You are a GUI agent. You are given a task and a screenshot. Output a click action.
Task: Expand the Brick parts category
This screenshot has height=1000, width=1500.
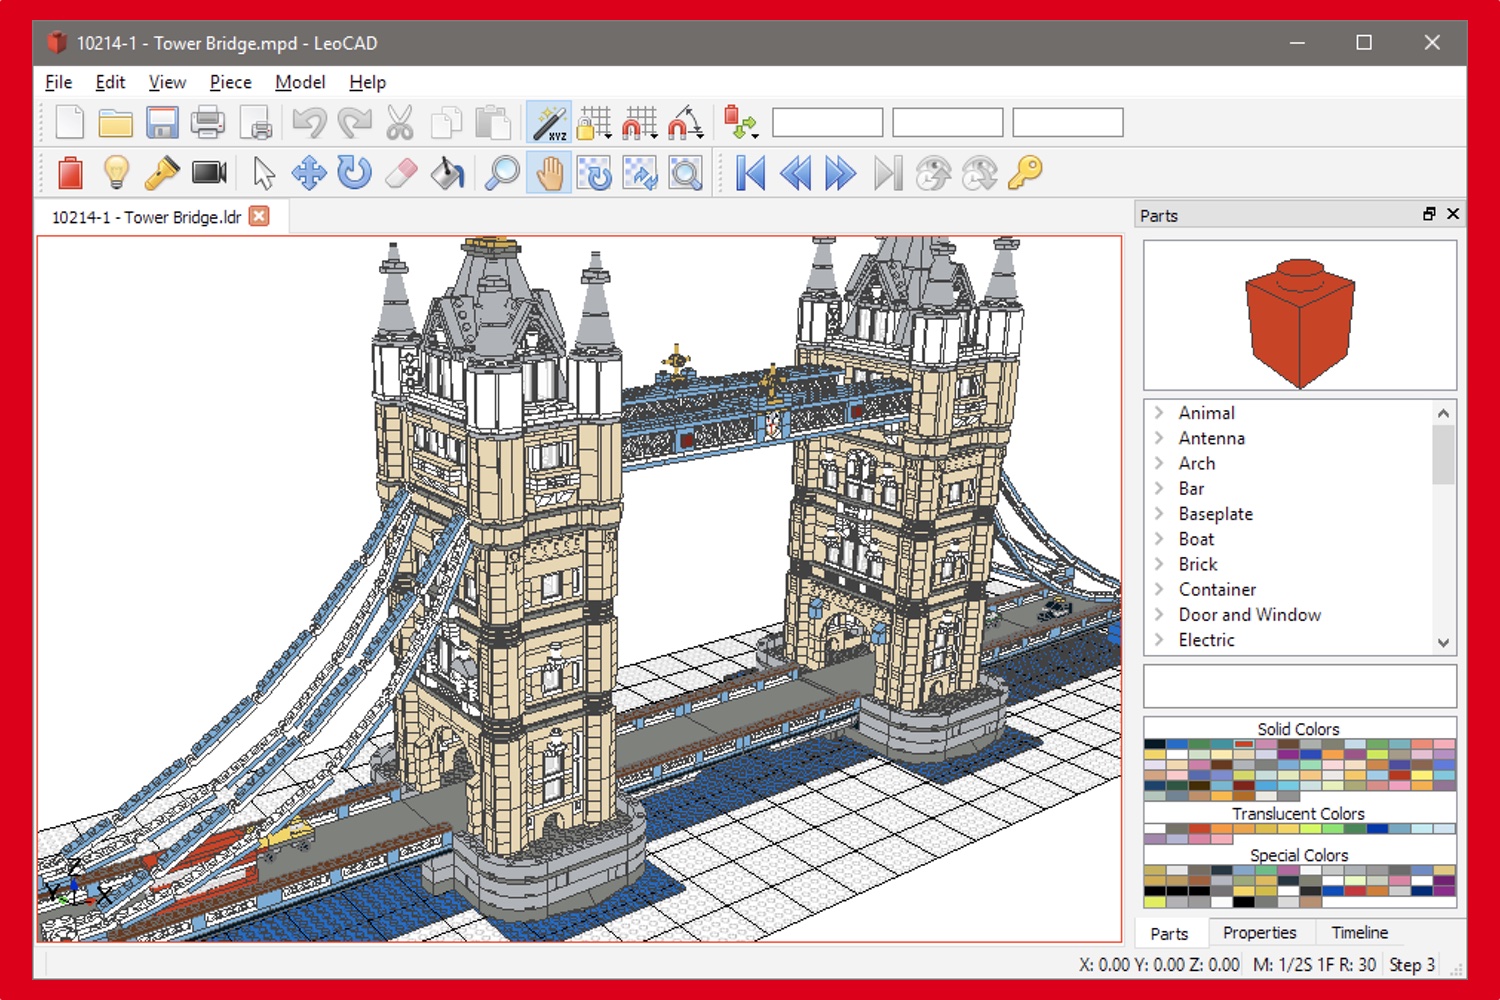pos(1159,563)
